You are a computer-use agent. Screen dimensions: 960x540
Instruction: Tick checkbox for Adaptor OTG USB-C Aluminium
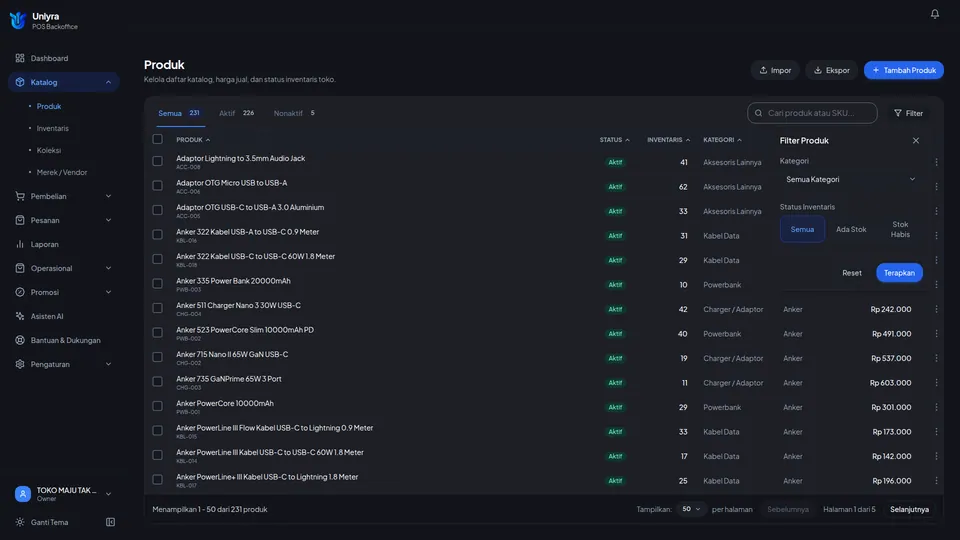point(157,210)
